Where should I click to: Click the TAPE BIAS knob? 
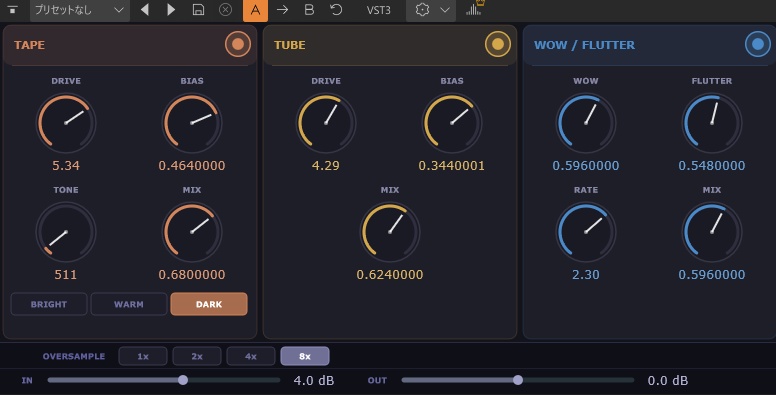coord(192,123)
